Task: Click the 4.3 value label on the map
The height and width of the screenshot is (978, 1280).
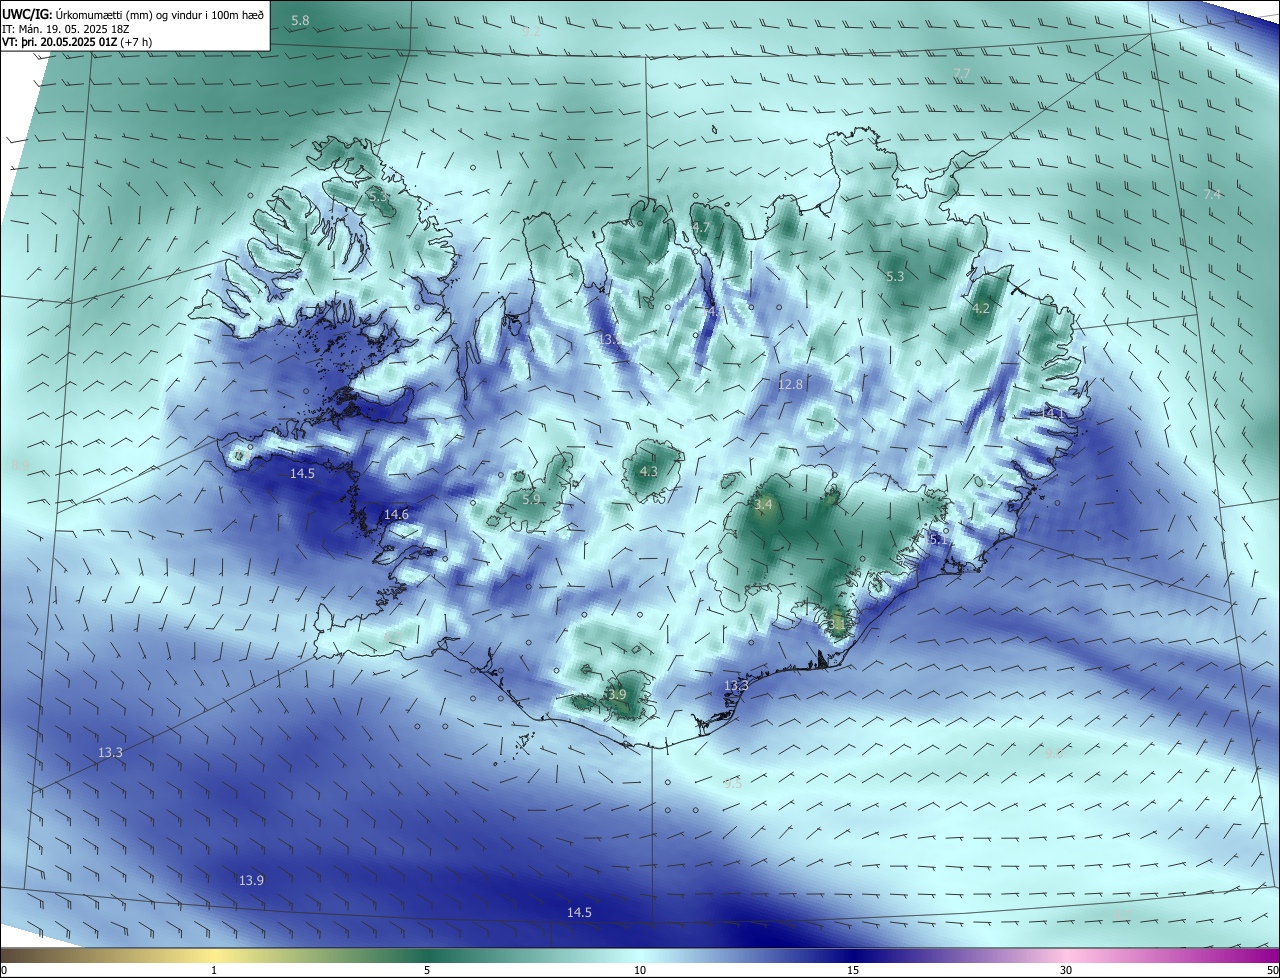Action: [648, 471]
